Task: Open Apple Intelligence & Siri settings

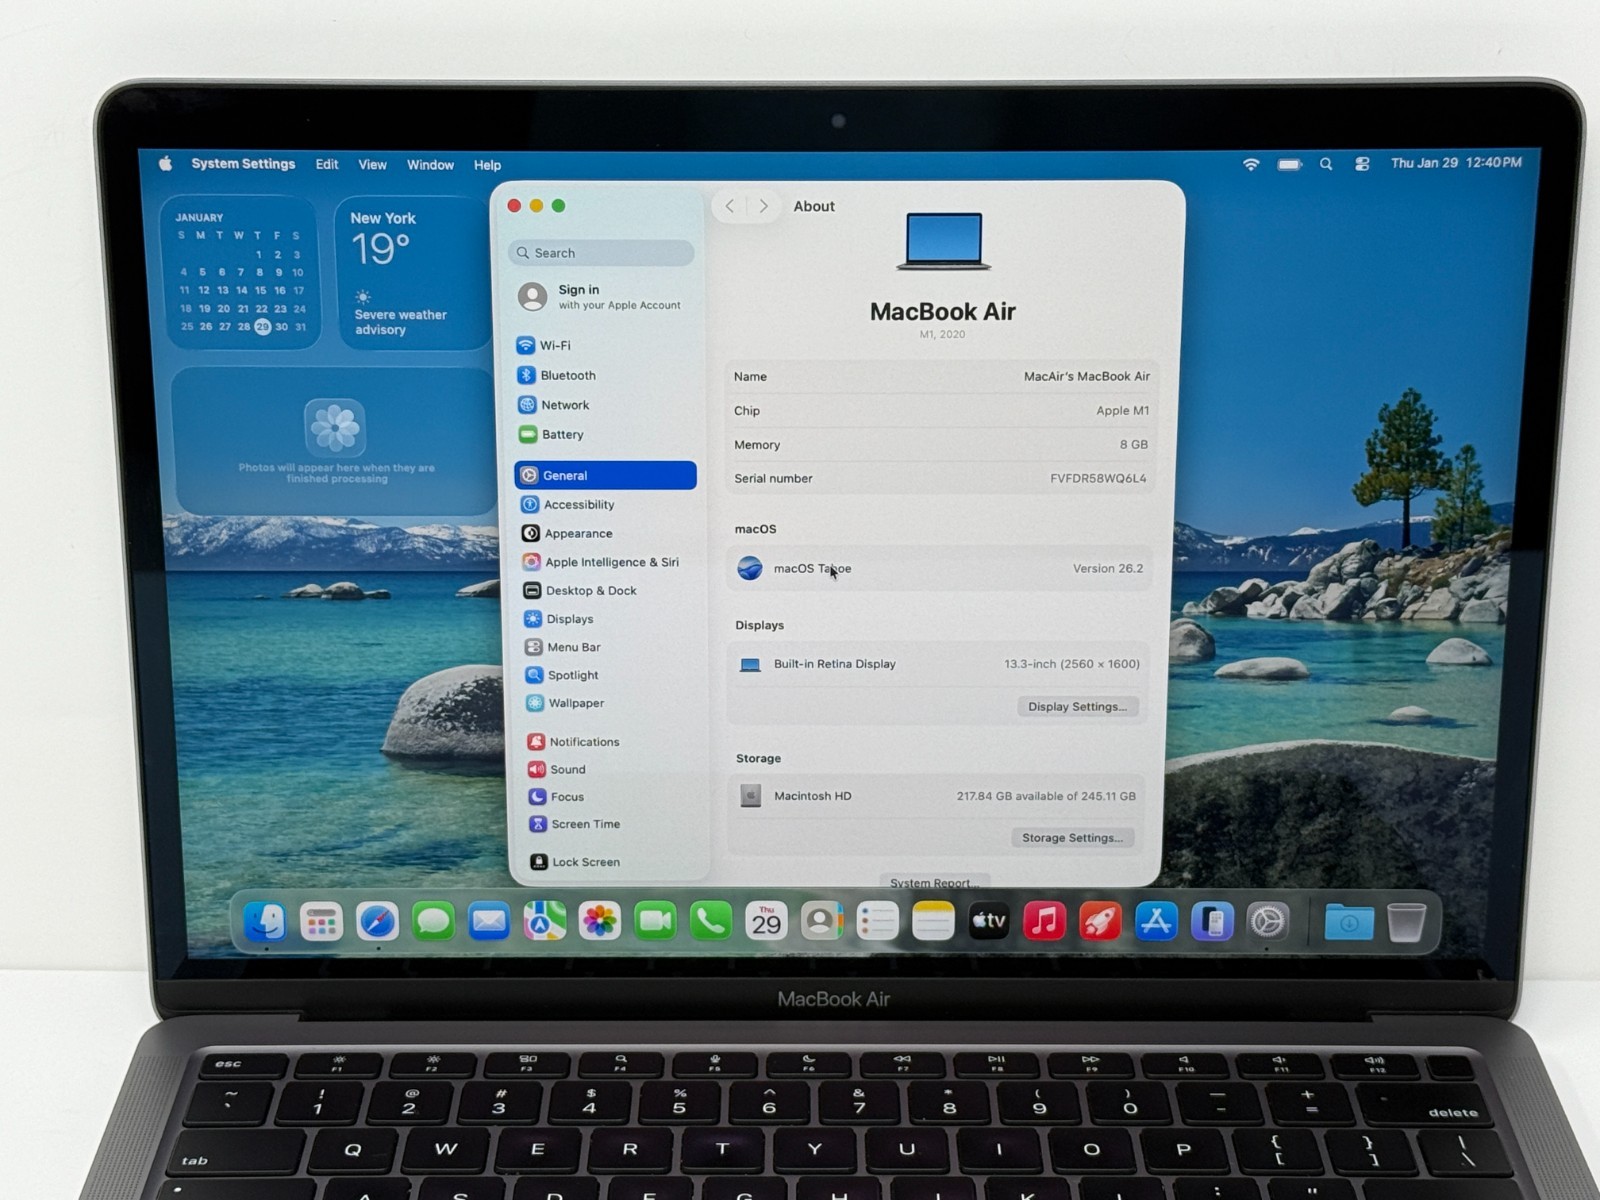Action: click(x=605, y=562)
